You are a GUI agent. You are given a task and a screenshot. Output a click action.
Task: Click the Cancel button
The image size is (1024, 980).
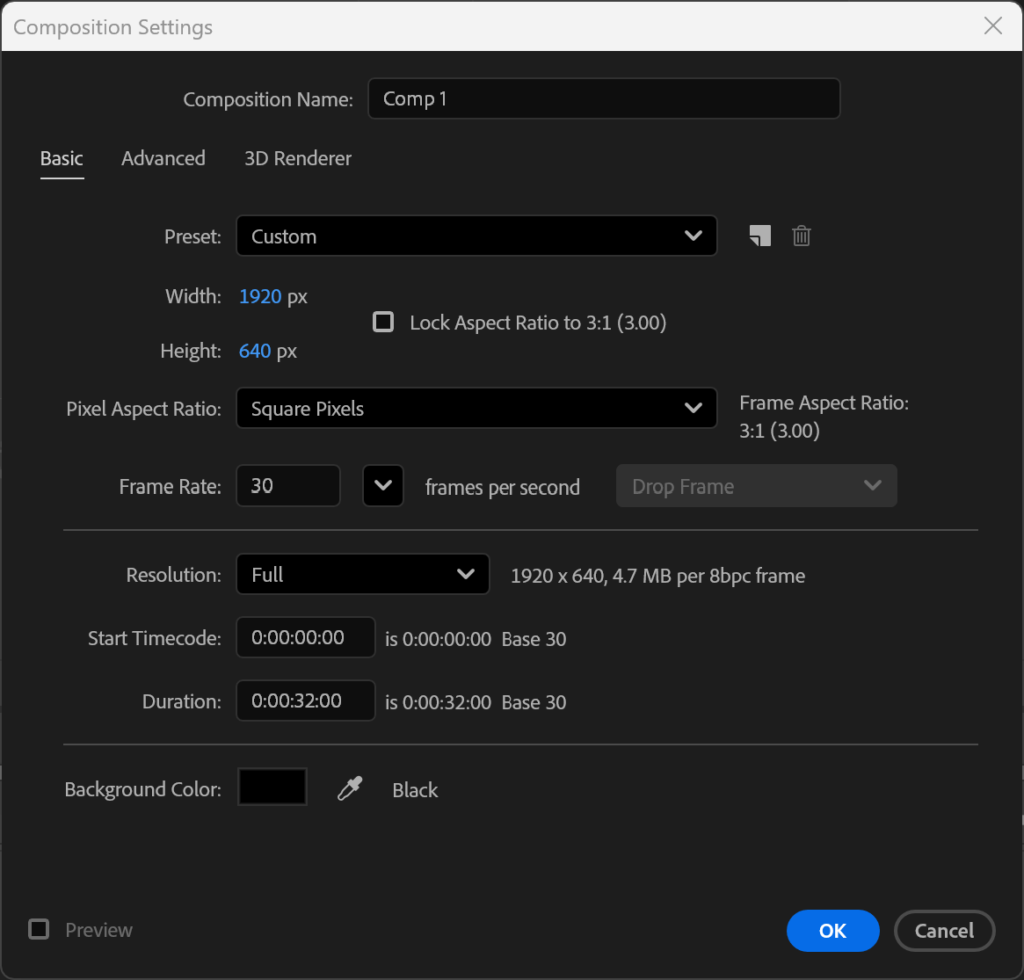point(944,930)
